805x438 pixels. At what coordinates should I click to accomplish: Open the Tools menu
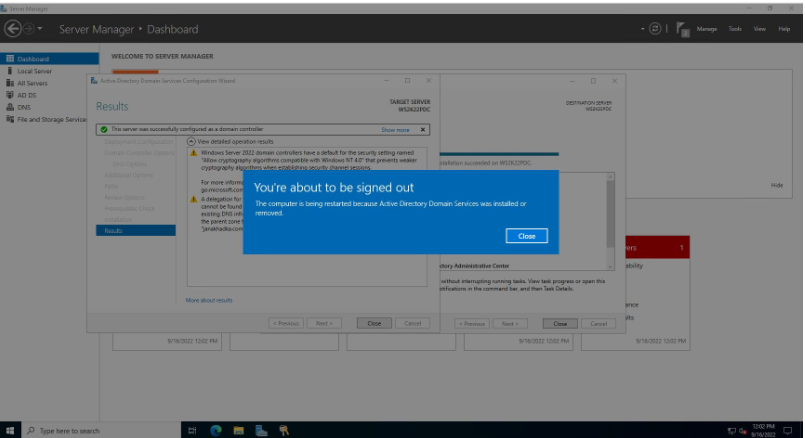[735, 29]
